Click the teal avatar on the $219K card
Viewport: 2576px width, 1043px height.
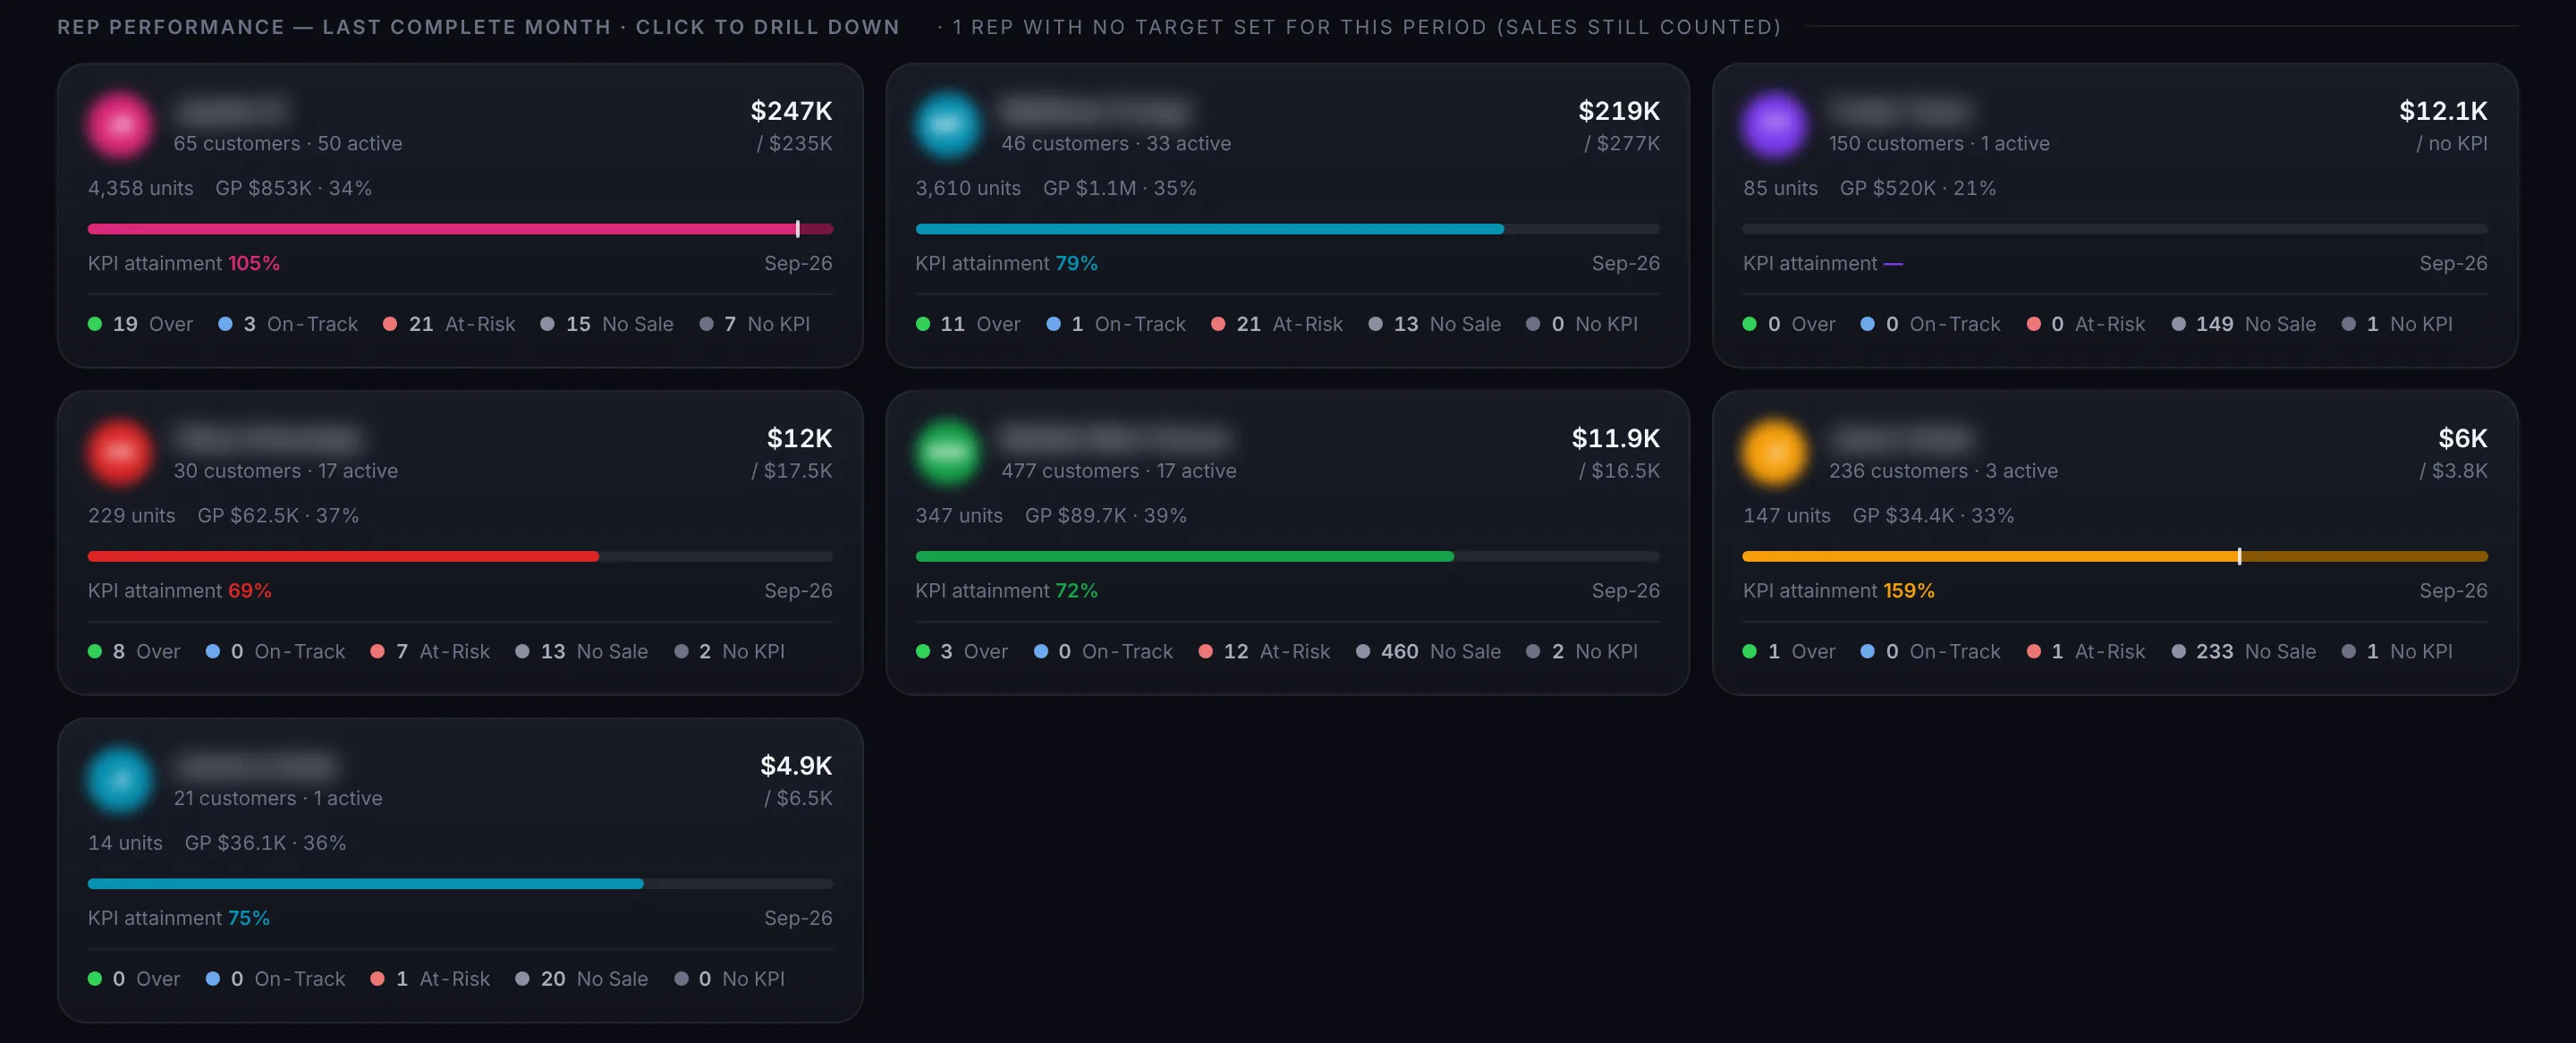click(947, 125)
